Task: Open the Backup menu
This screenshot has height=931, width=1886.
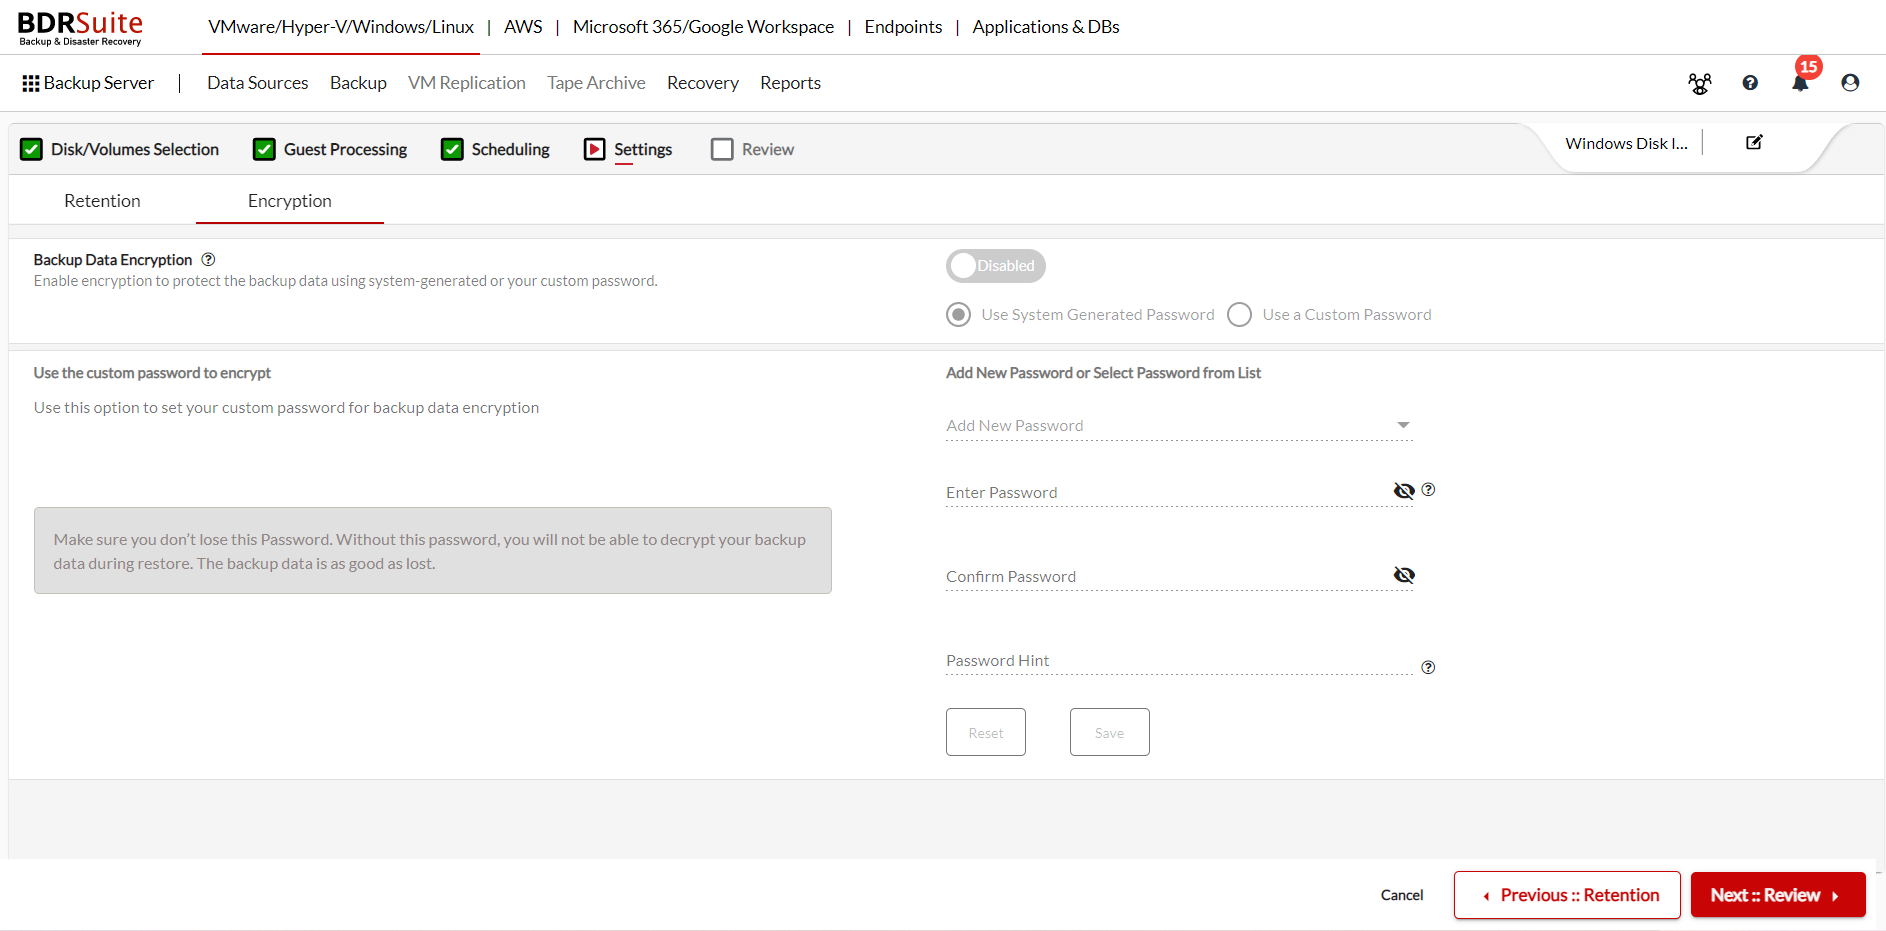Action: (x=358, y=83)
